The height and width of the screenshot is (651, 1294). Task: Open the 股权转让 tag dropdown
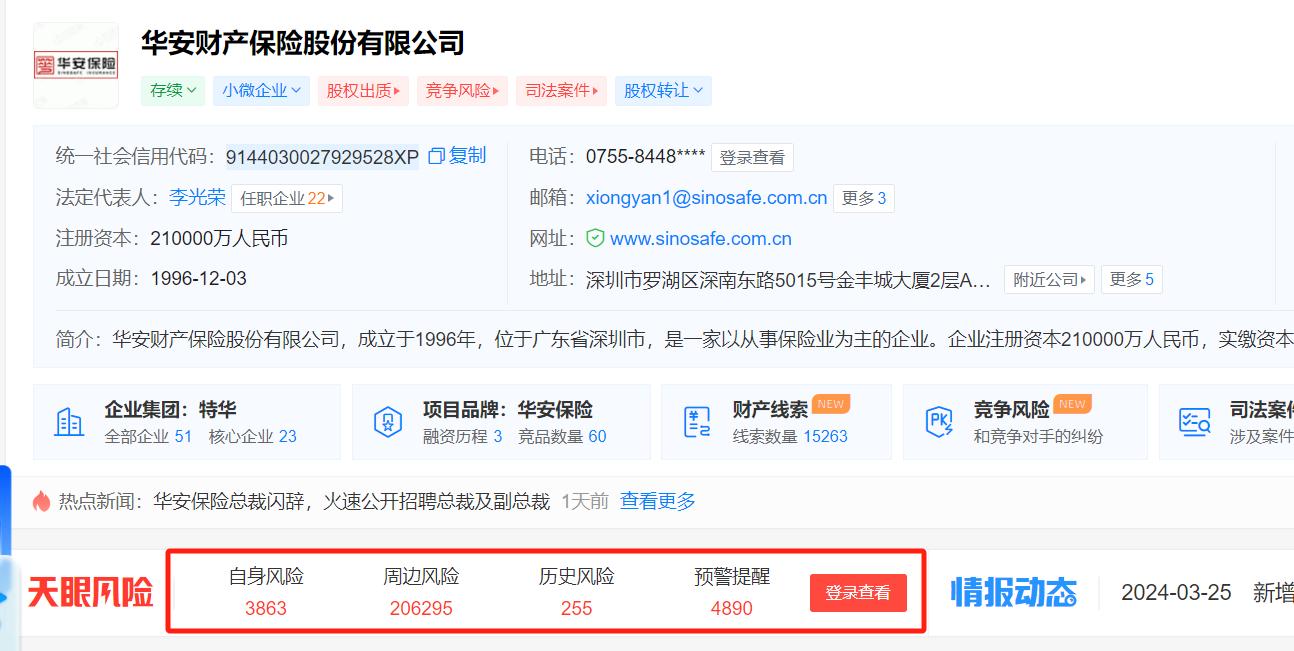point(663,90)
